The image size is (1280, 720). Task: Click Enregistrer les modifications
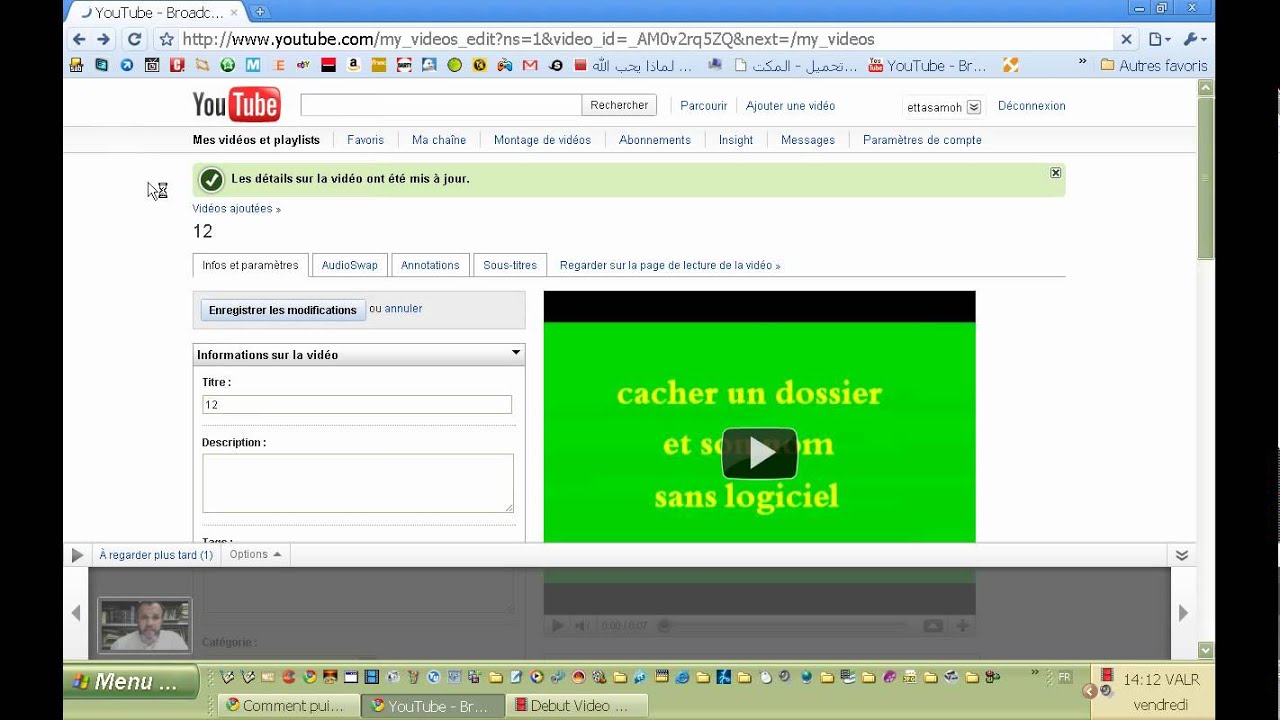(283, 310)
